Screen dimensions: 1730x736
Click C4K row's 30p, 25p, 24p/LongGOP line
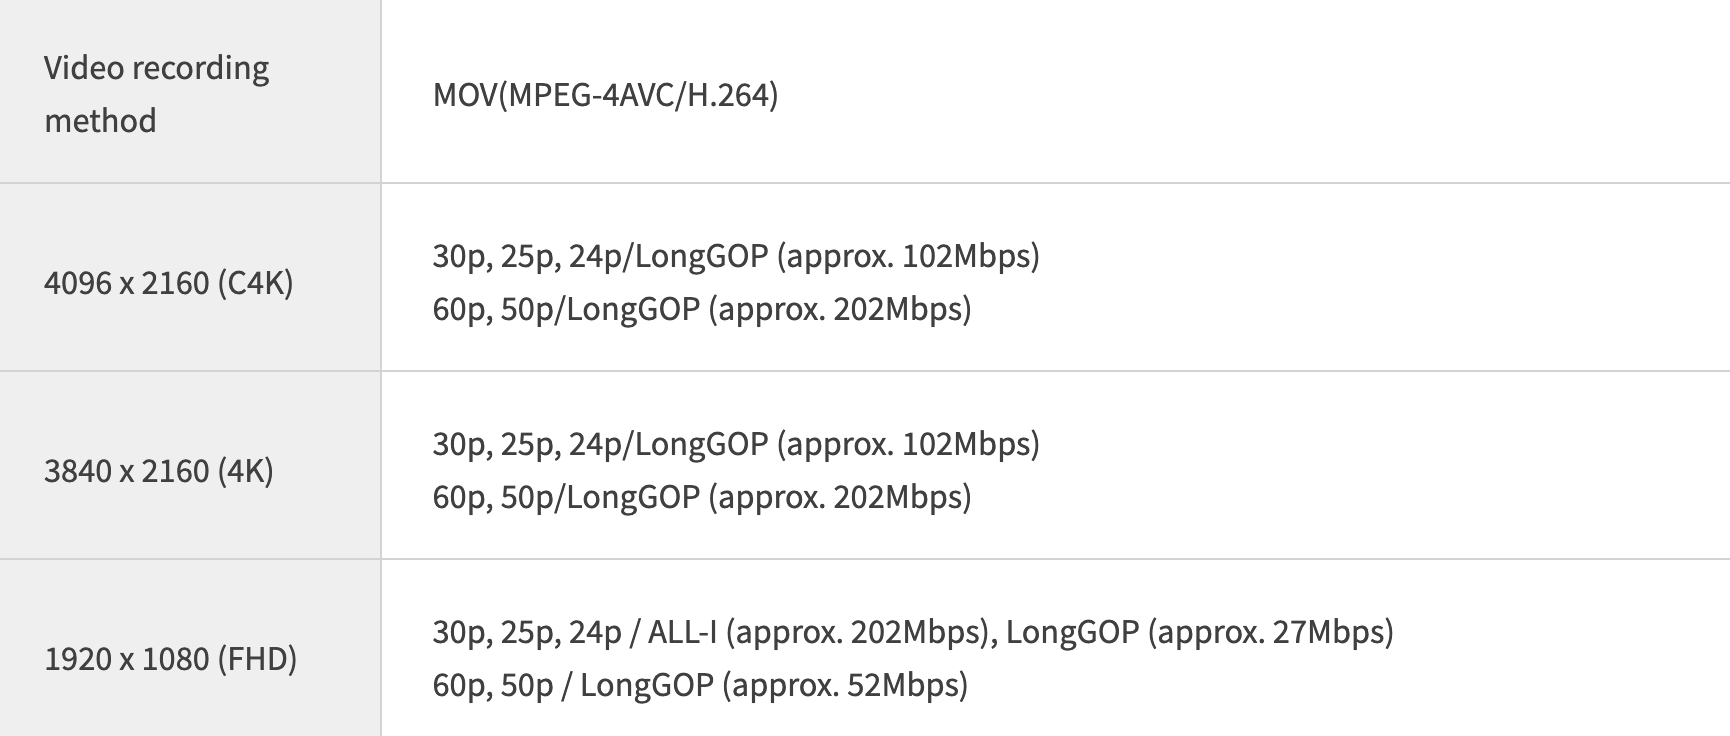pos(736,256)
